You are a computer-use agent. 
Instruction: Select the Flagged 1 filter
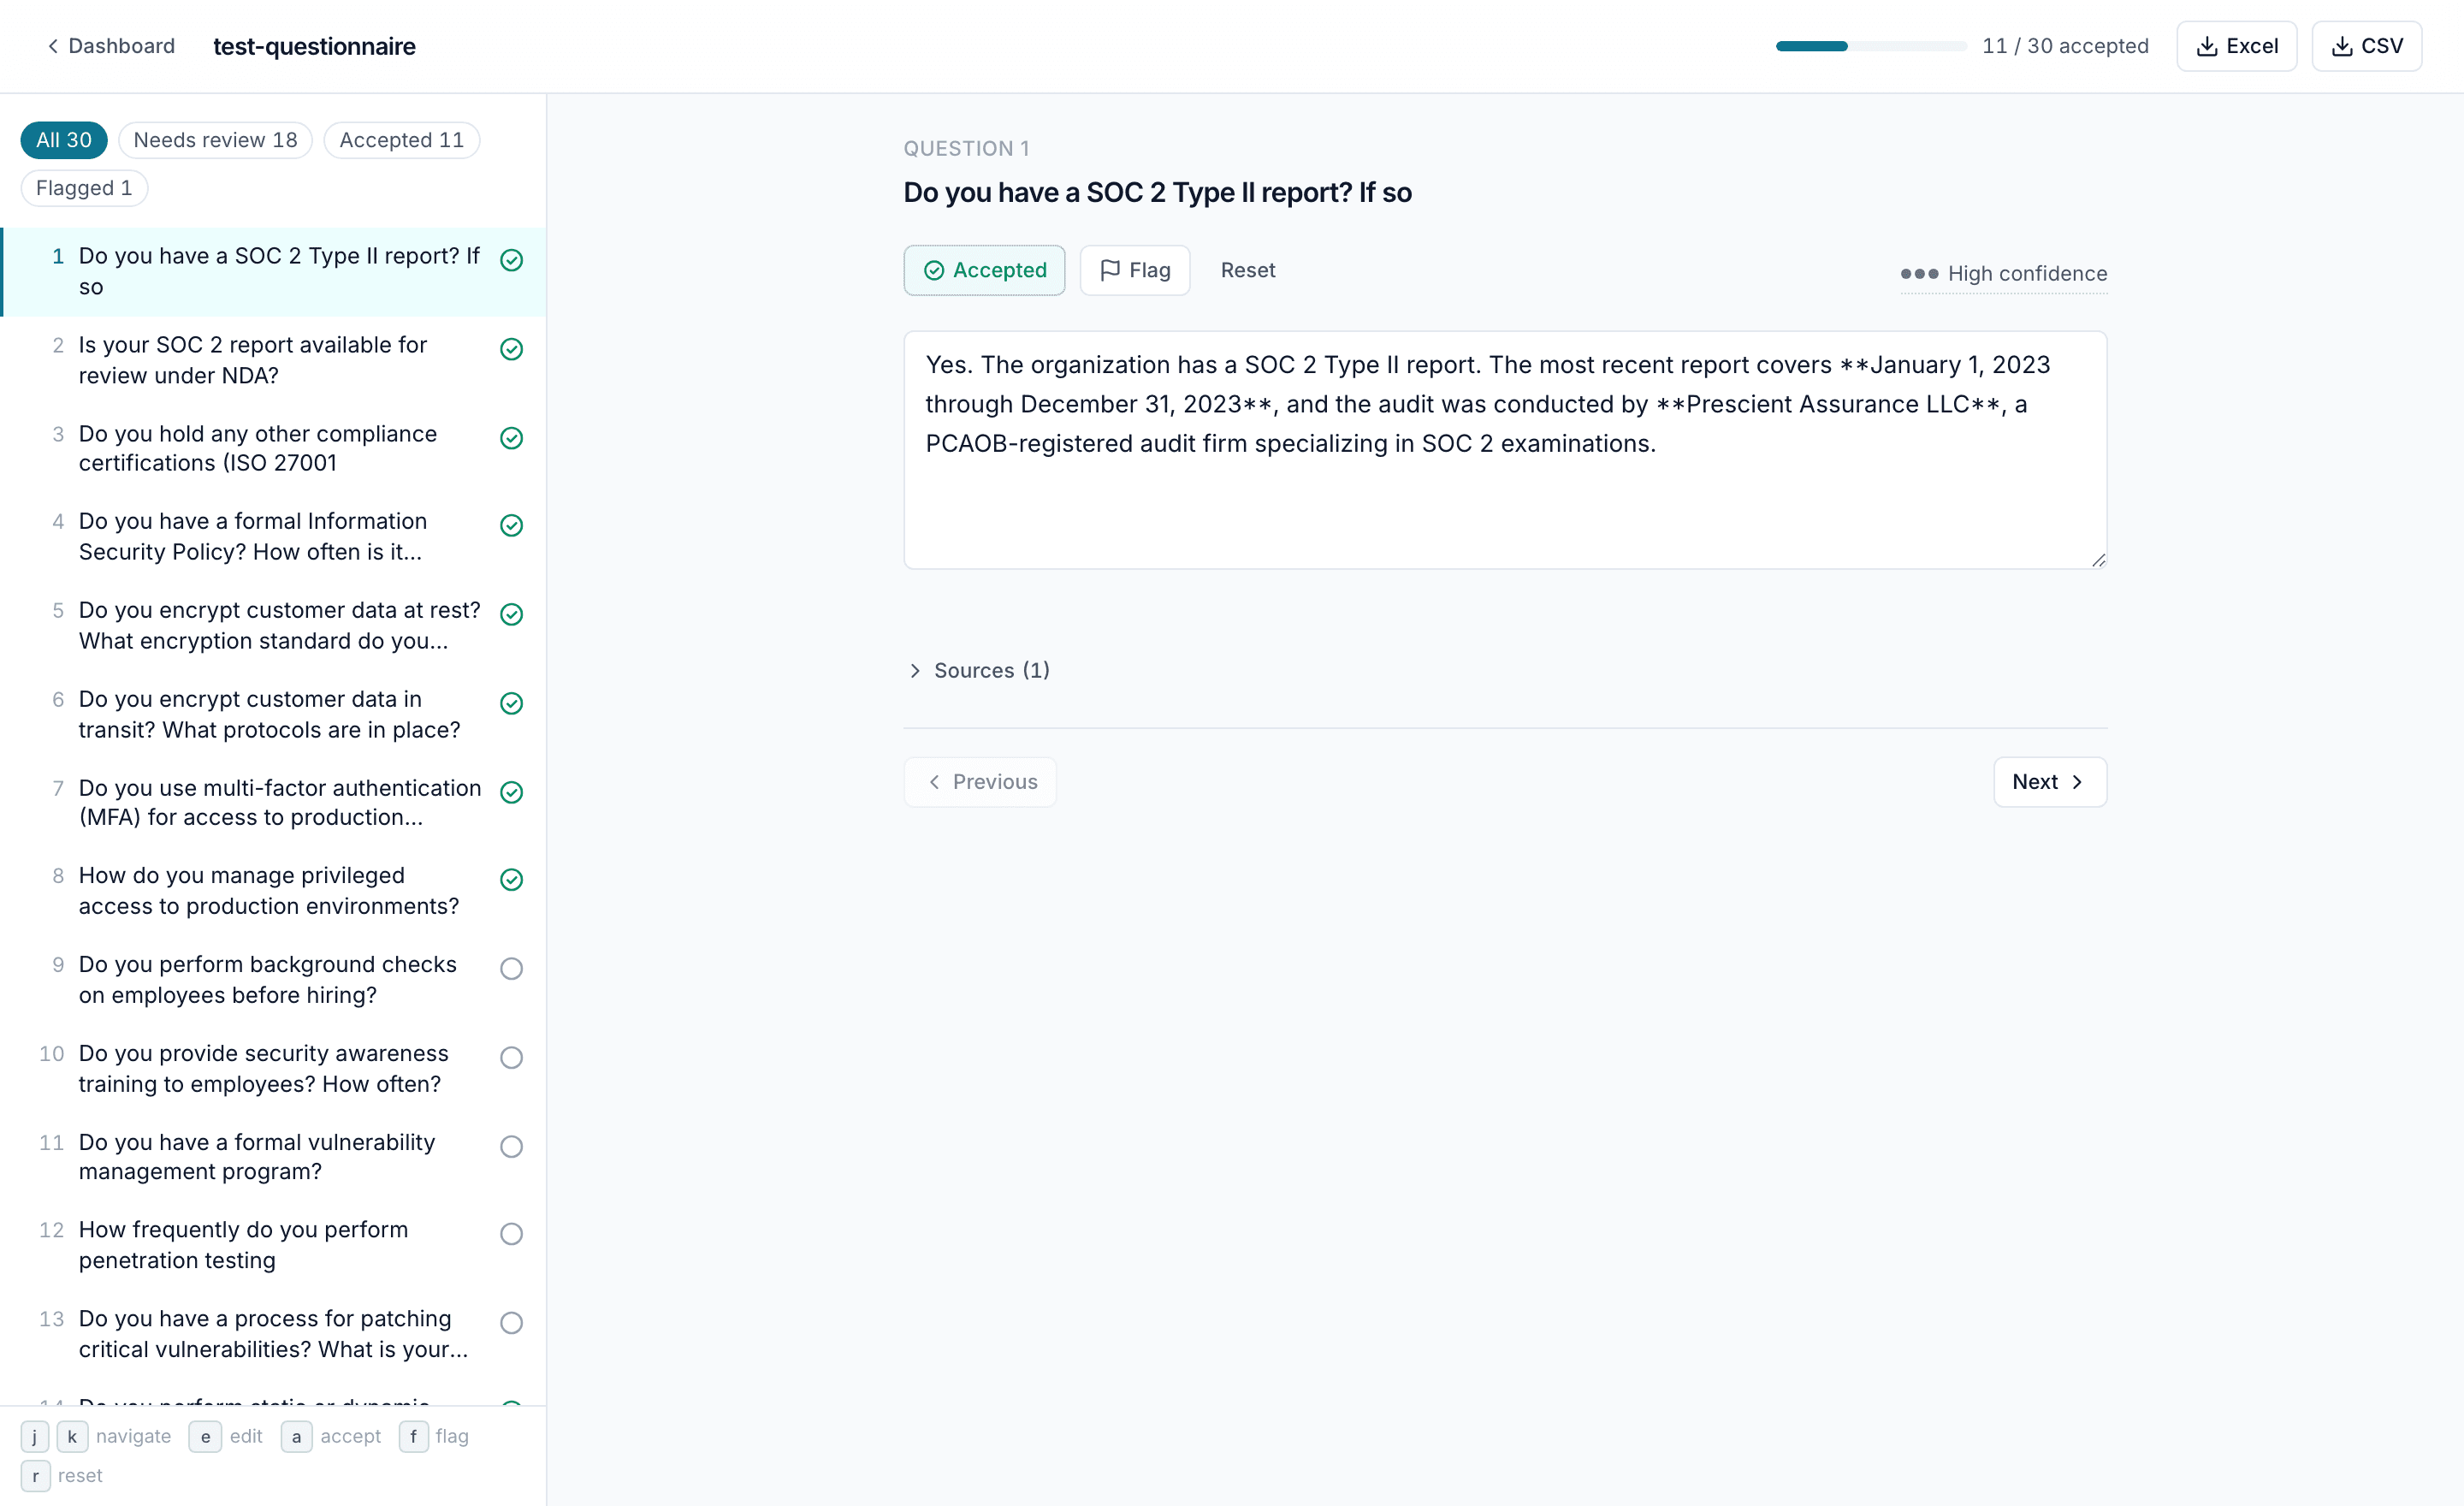[84, 188]
